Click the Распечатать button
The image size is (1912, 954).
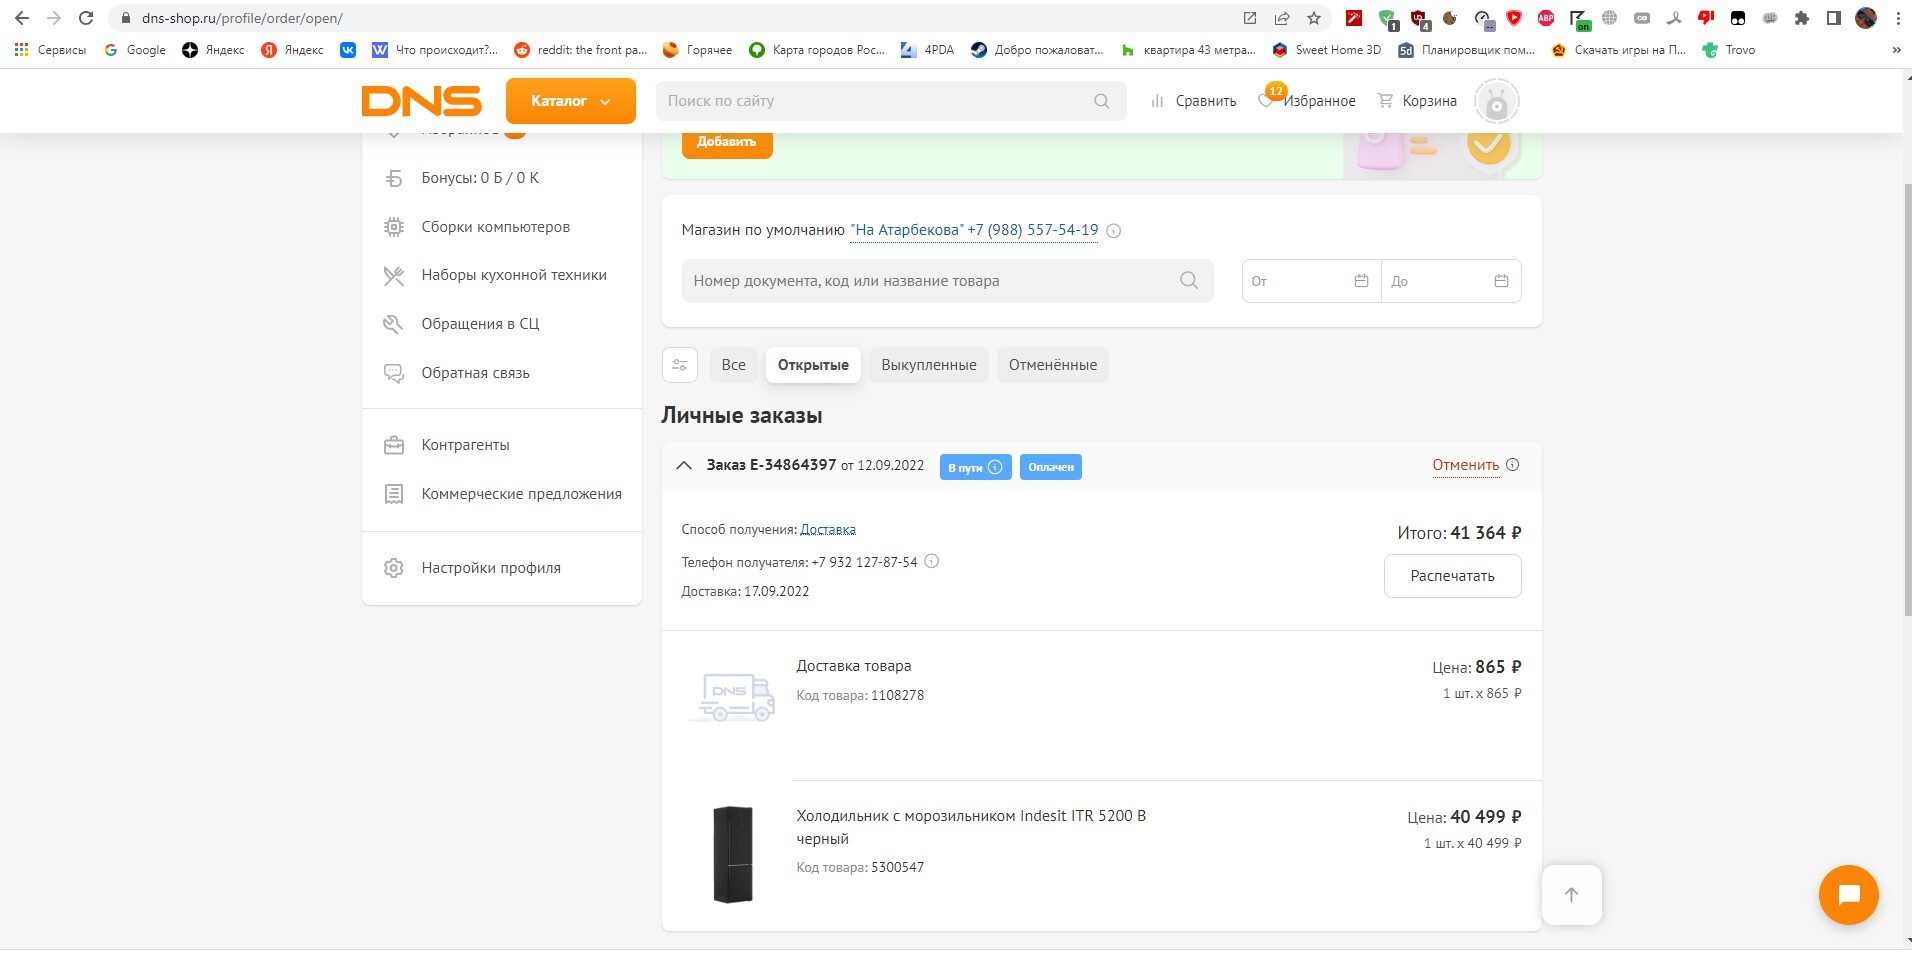pyautogui.click(x=1452, y=576)
